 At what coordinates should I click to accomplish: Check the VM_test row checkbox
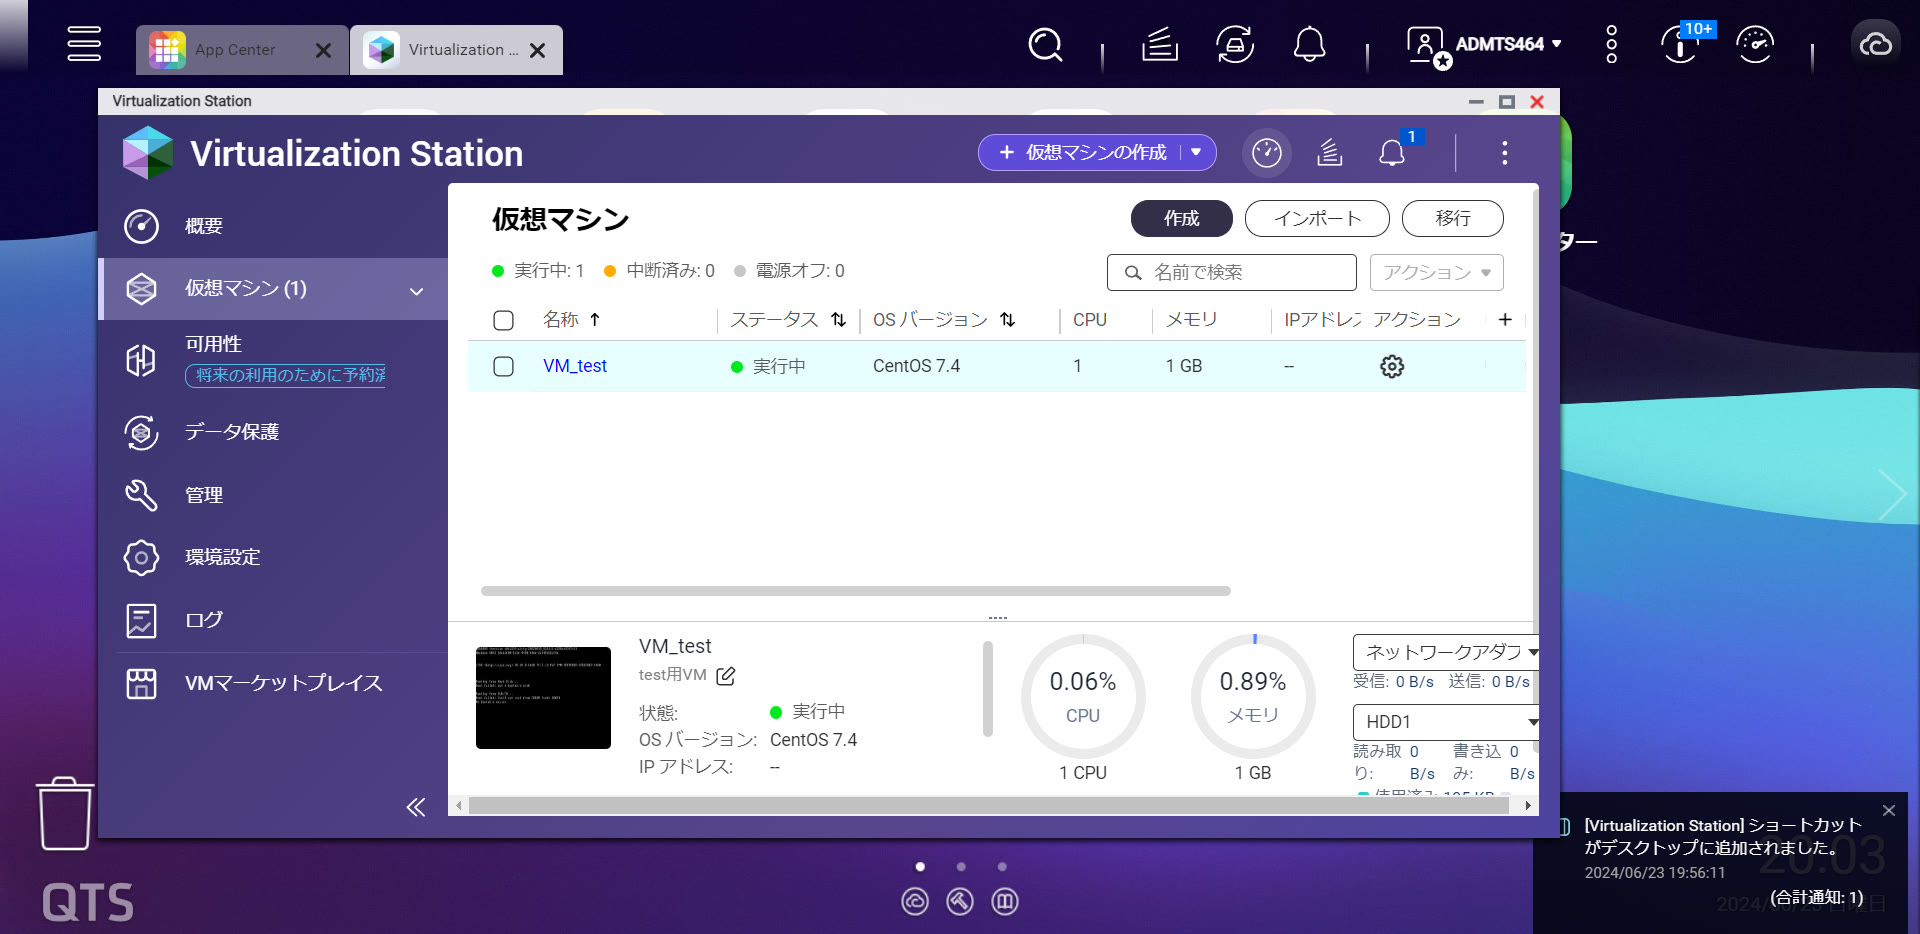504,367
